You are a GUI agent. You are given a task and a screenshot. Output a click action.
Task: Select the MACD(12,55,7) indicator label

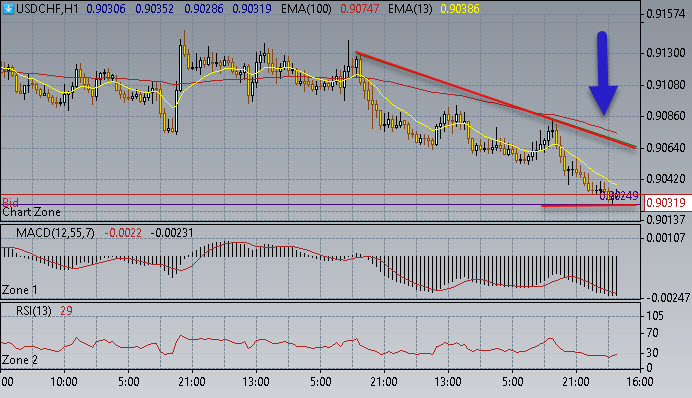(x=55, y=233)
